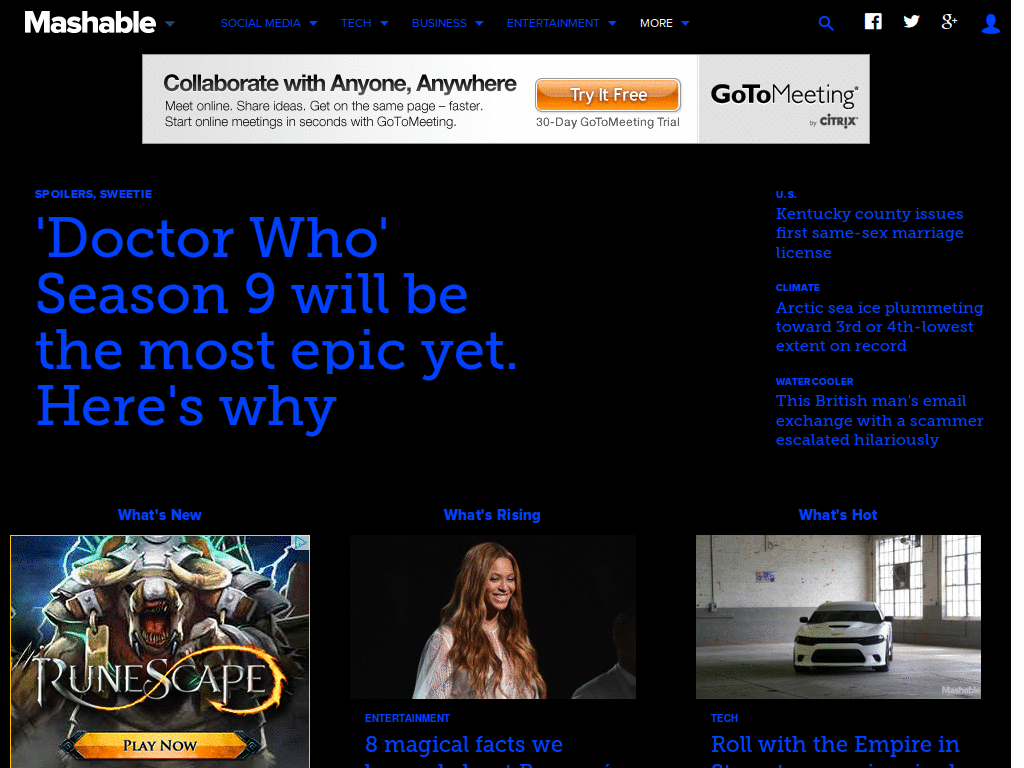Image resolution: width=1024 pixels, height=768 pixels.
Task: Click the Mashable logo
Action: 90,23
